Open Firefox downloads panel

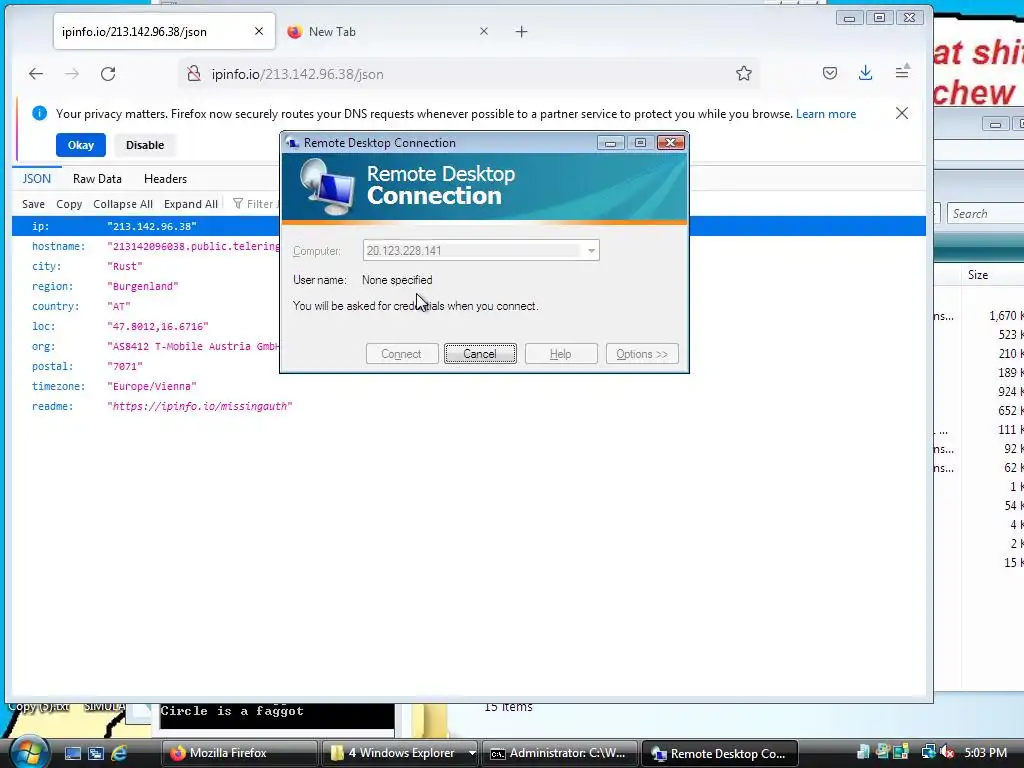pos(865,73)
